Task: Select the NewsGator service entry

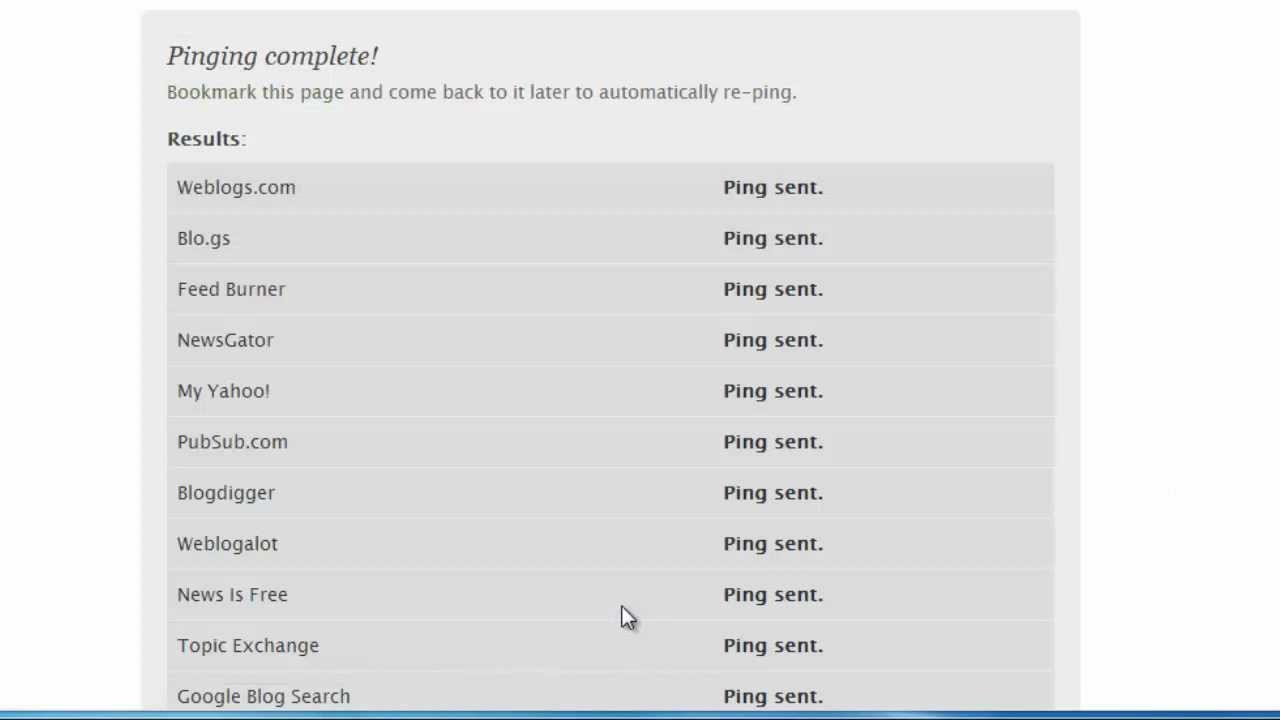Action: pyautogui.click(x=225, y=340)
